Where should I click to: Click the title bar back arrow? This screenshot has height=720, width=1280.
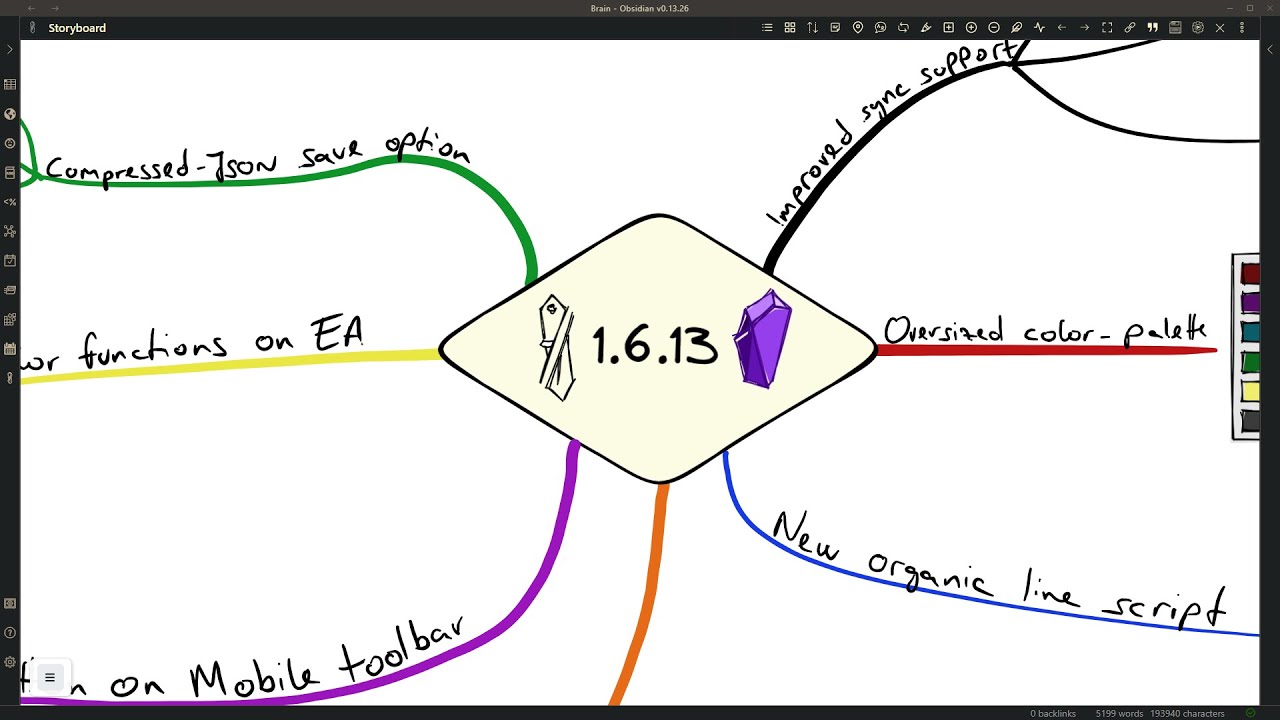(31, 8)
